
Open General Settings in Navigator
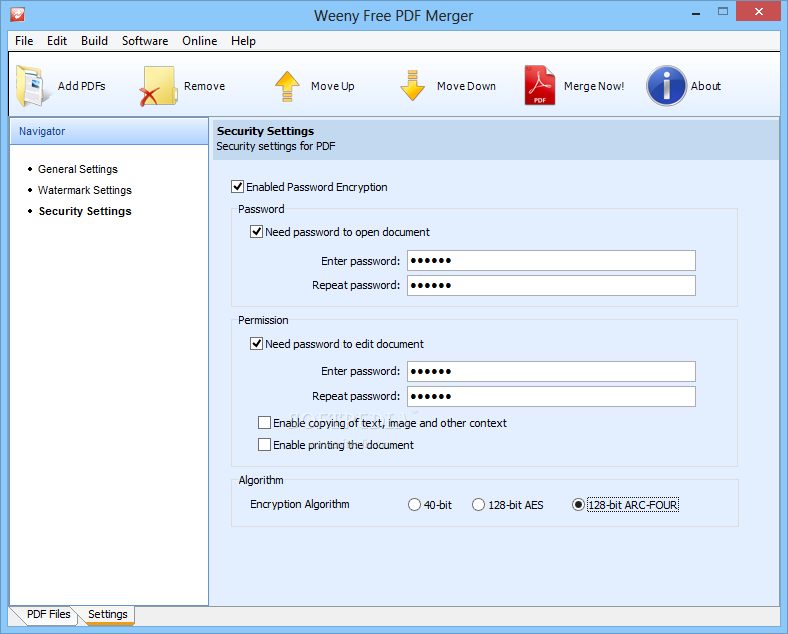(x=78, y=169)
